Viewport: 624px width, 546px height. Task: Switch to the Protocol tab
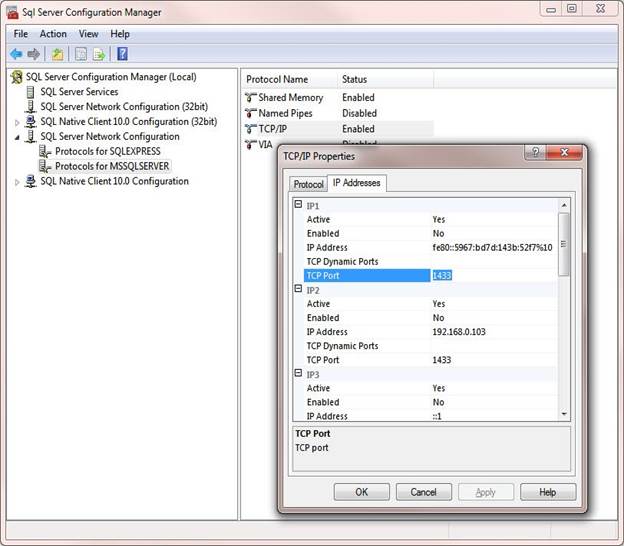pos(308,184)
